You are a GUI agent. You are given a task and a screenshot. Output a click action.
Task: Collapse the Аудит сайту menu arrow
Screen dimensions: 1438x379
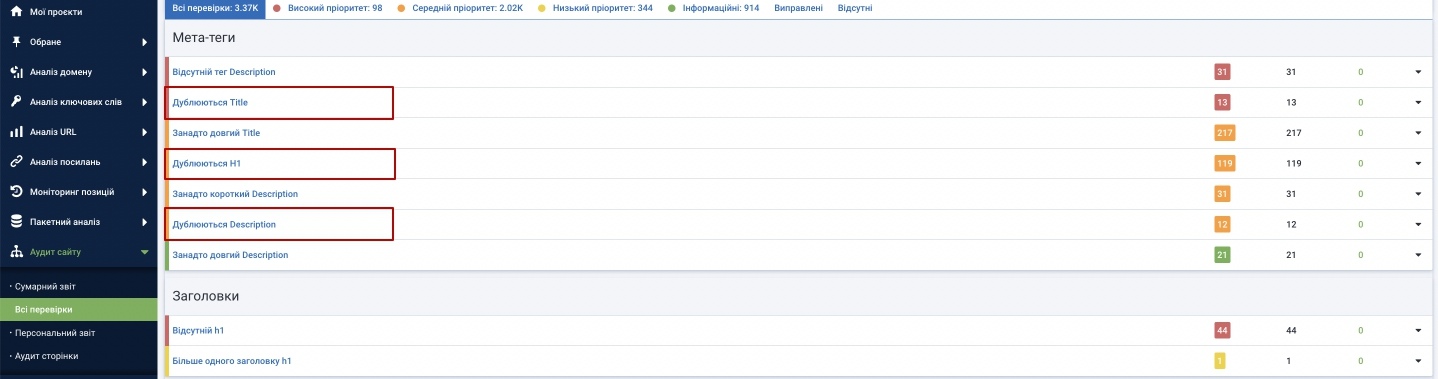[145, 252]
